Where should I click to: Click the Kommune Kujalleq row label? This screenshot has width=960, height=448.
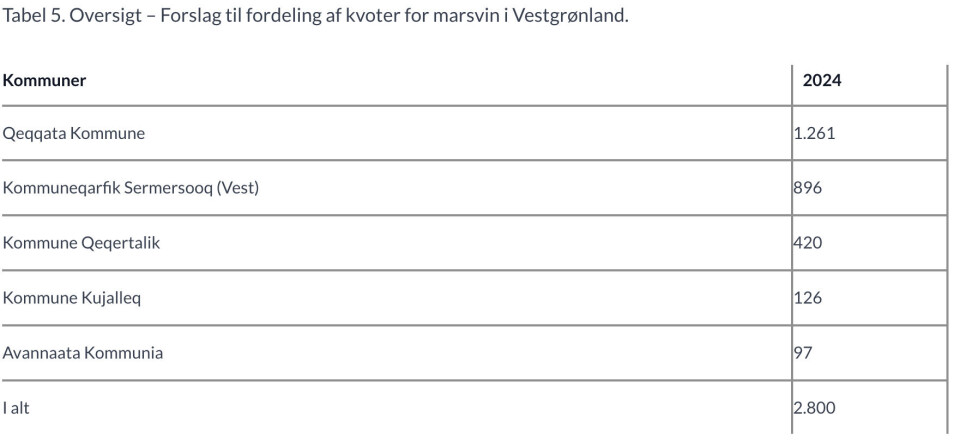point(71,298)
